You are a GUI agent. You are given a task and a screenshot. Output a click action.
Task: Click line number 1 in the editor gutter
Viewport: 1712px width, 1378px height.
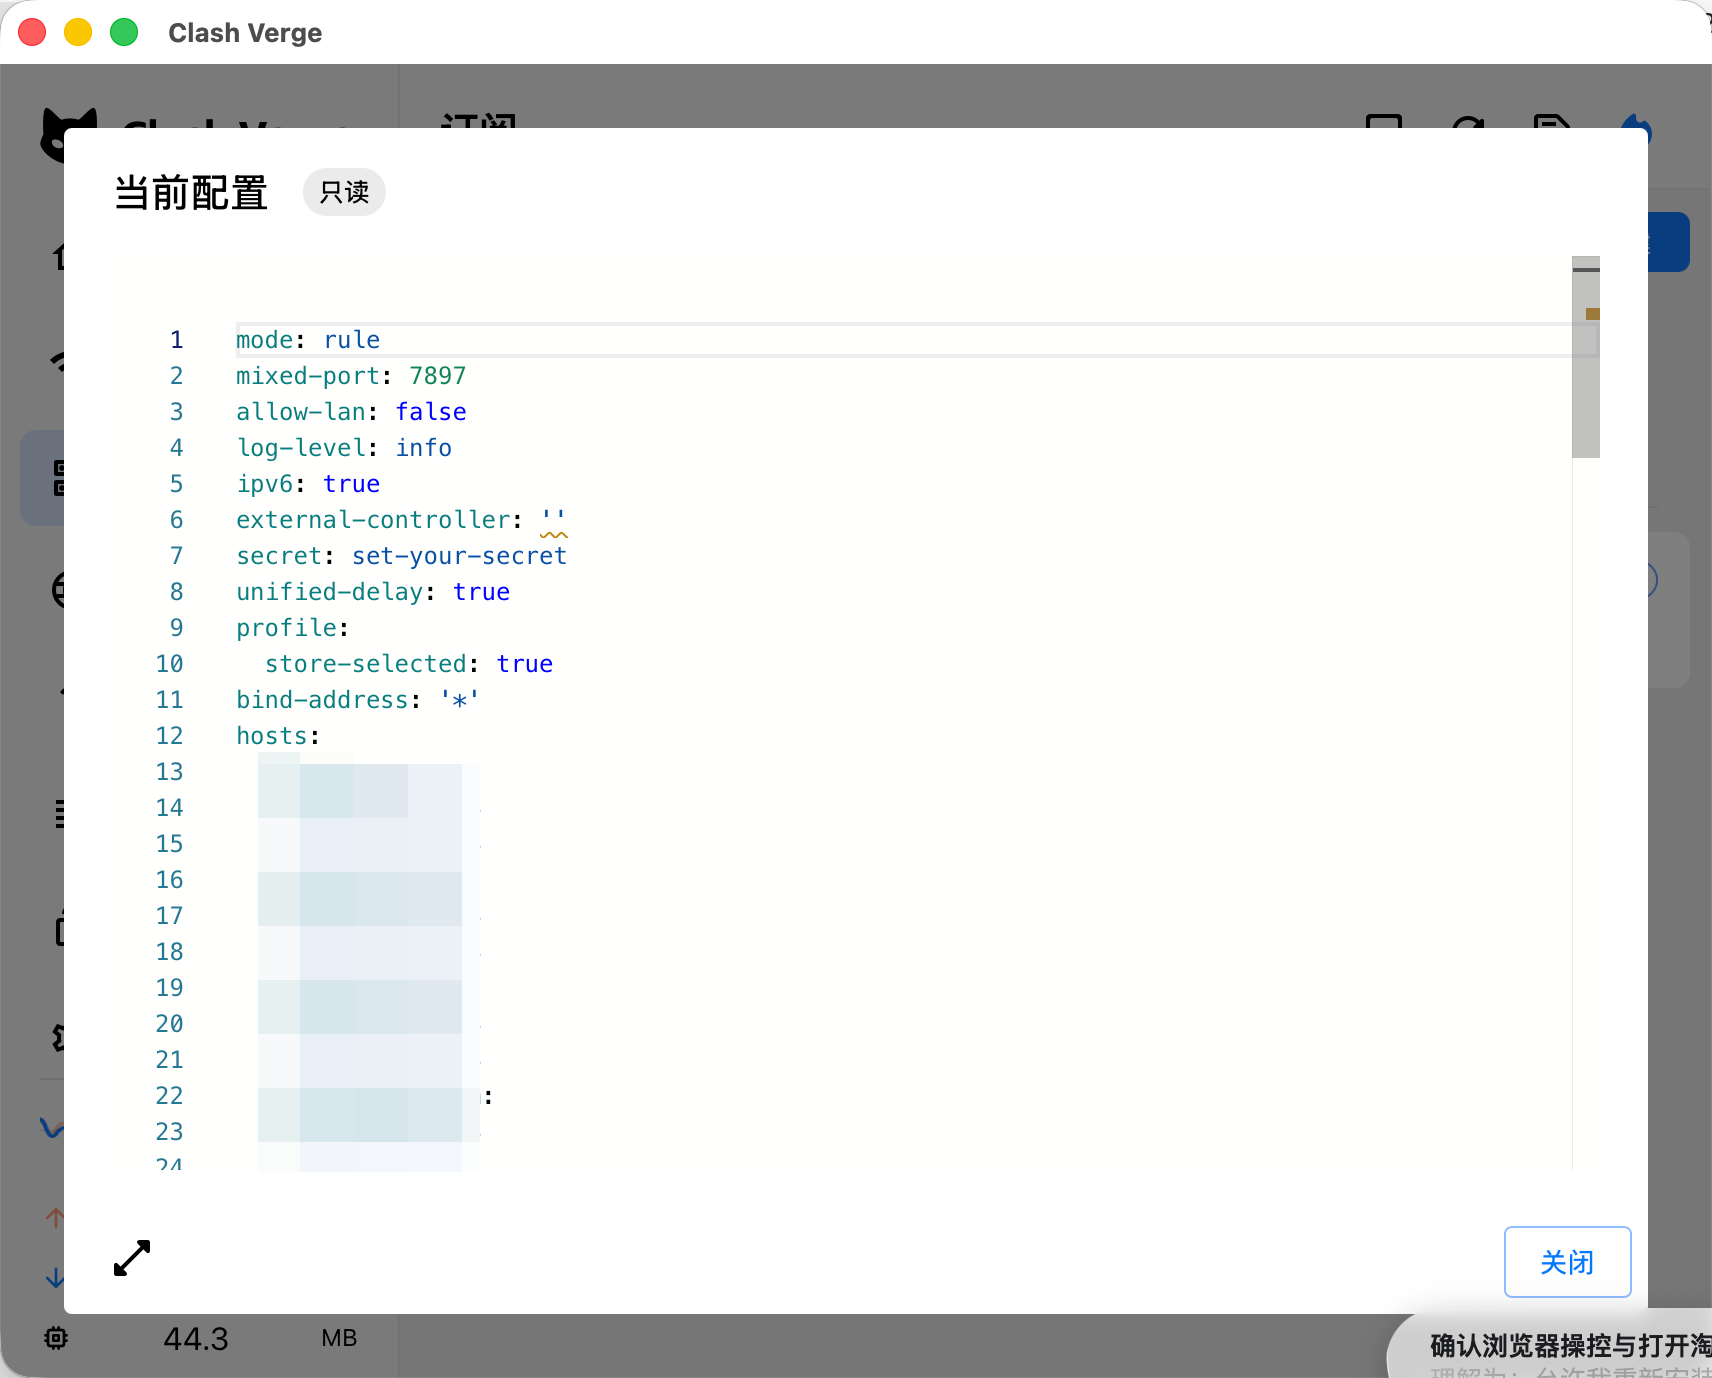click(x=176, y=340)
